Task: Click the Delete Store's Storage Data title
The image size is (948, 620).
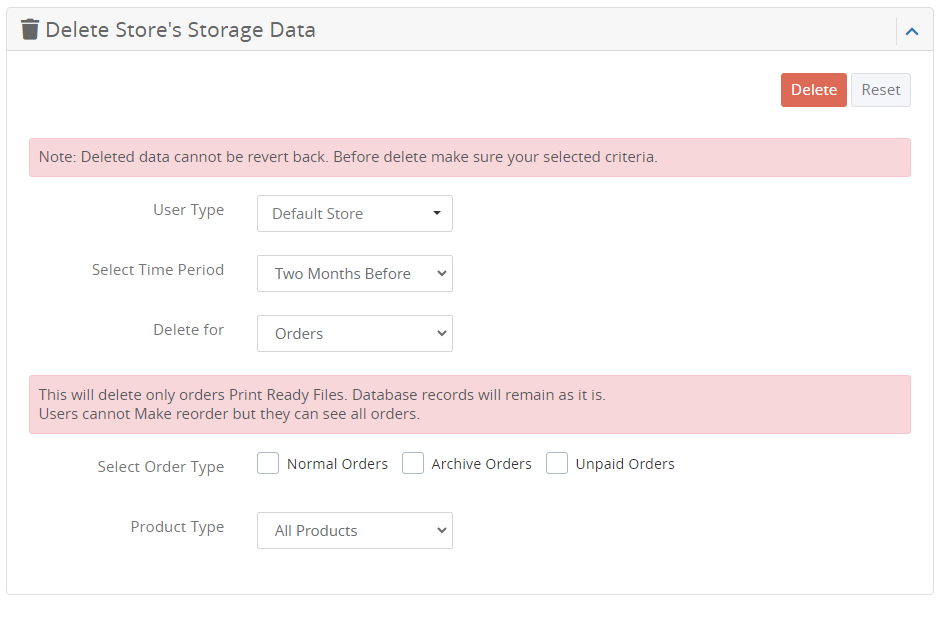Action: pyautogui.click(x=180, y=29)
